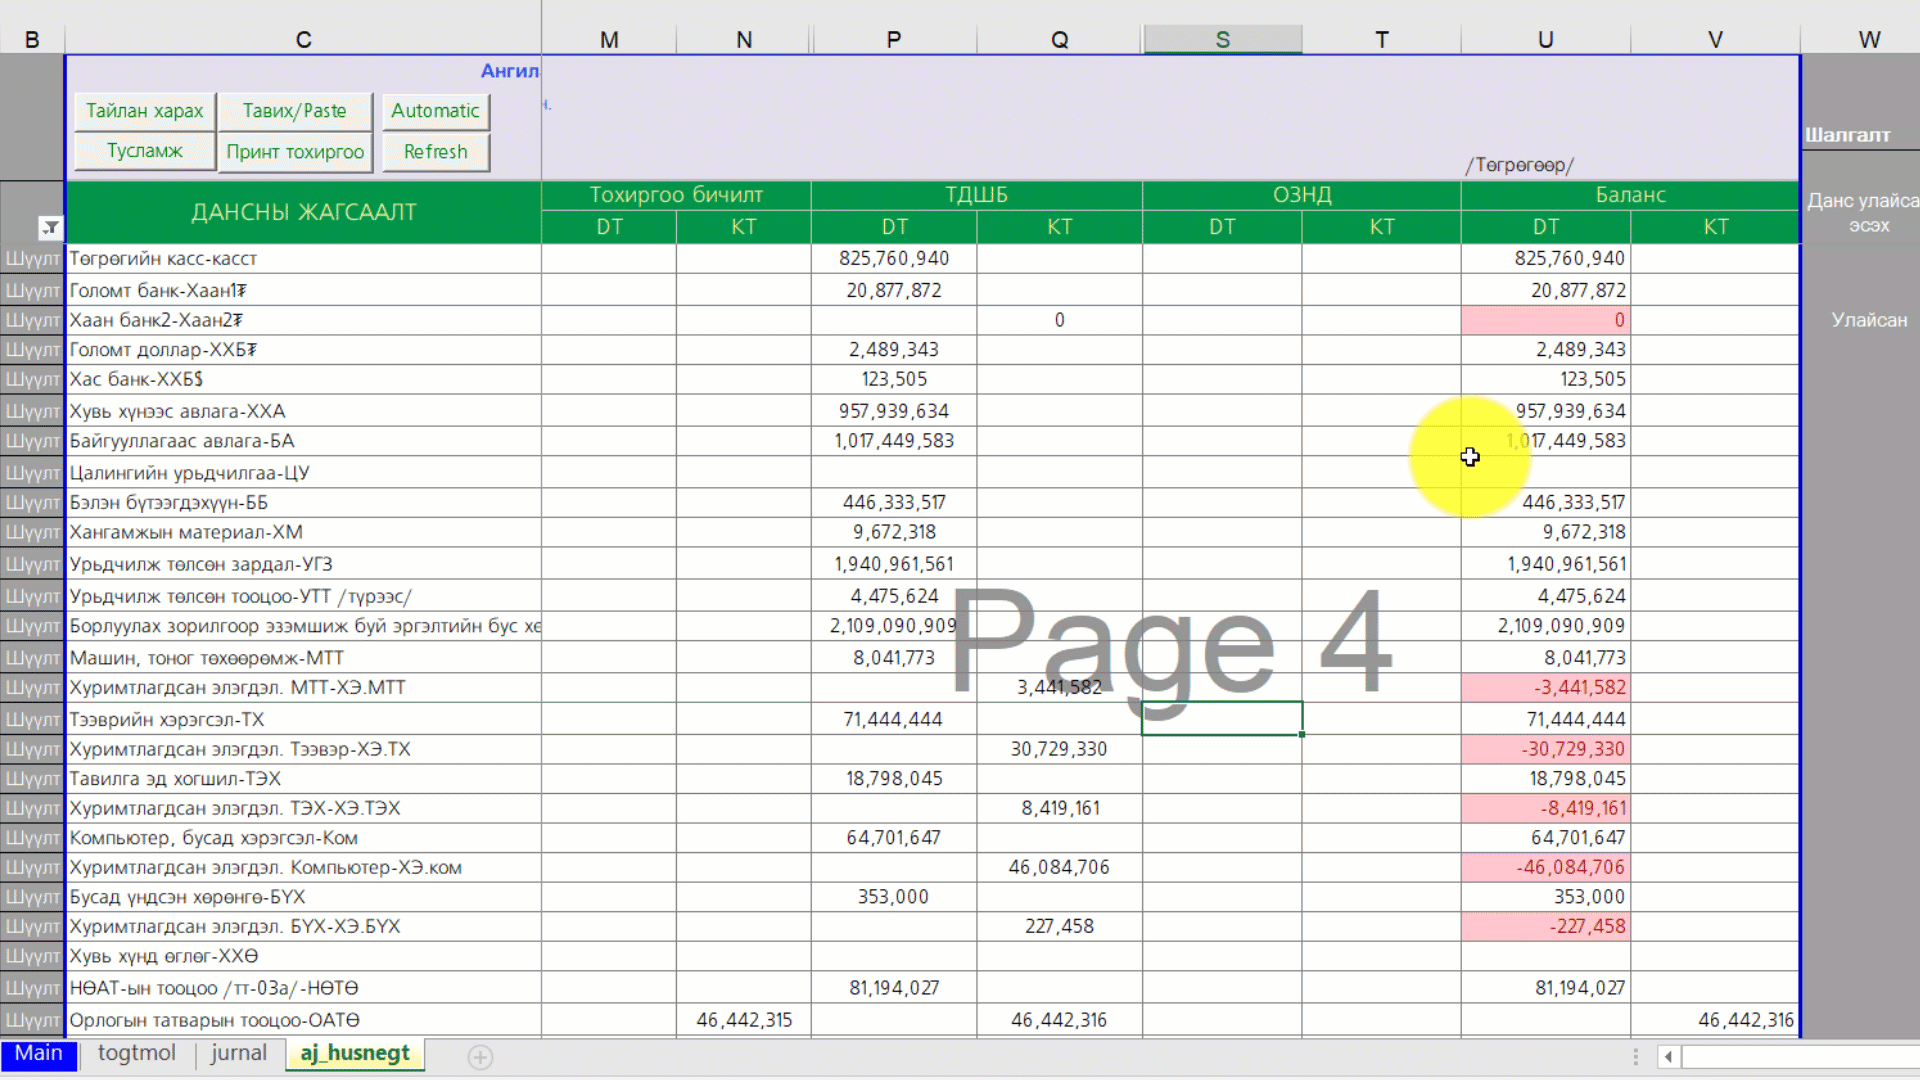This screenshot has width=1920, height=1080.
Task: Select column S header
Action: [1222, 39]
